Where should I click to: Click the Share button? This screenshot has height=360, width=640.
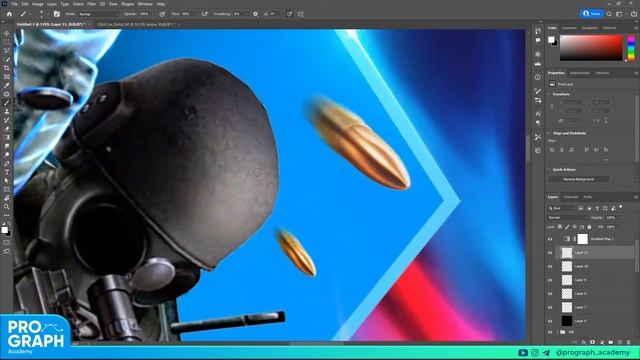(592, 13)
